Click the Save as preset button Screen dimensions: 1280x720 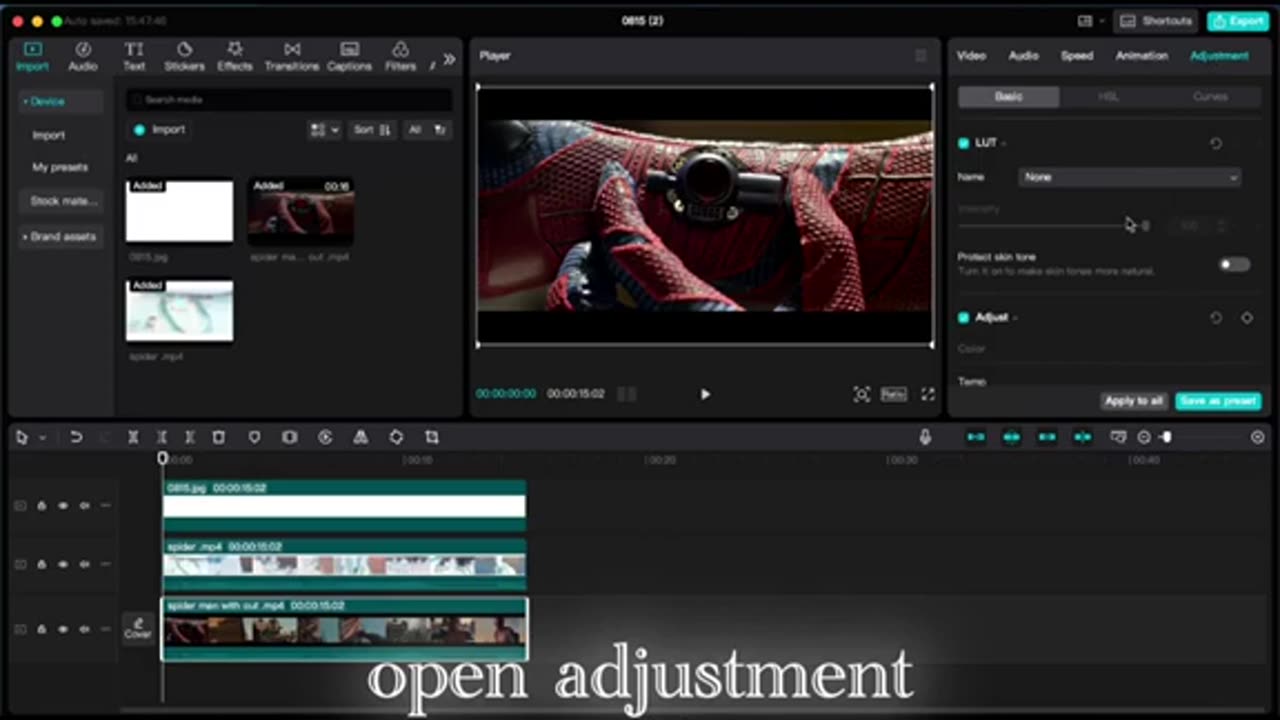1218,401
